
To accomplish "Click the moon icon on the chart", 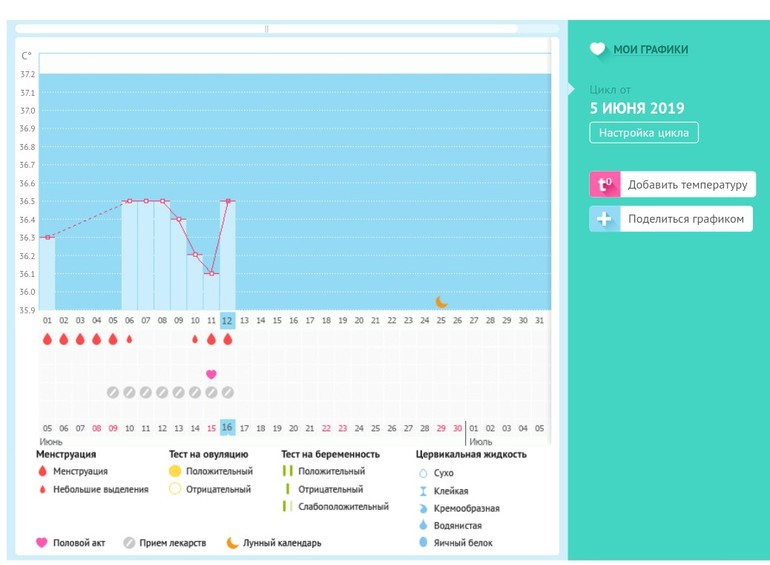I will (x=441, y=301).
